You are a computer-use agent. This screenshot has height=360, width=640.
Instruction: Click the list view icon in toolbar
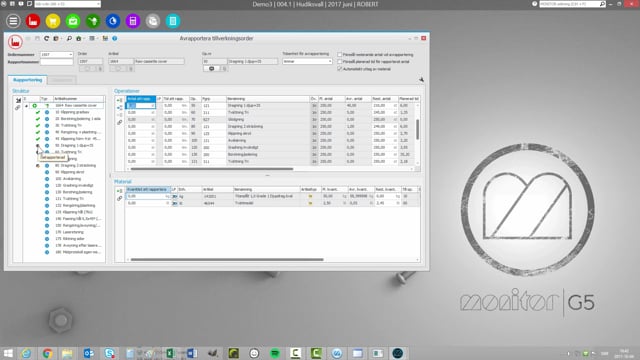(92, 38)
